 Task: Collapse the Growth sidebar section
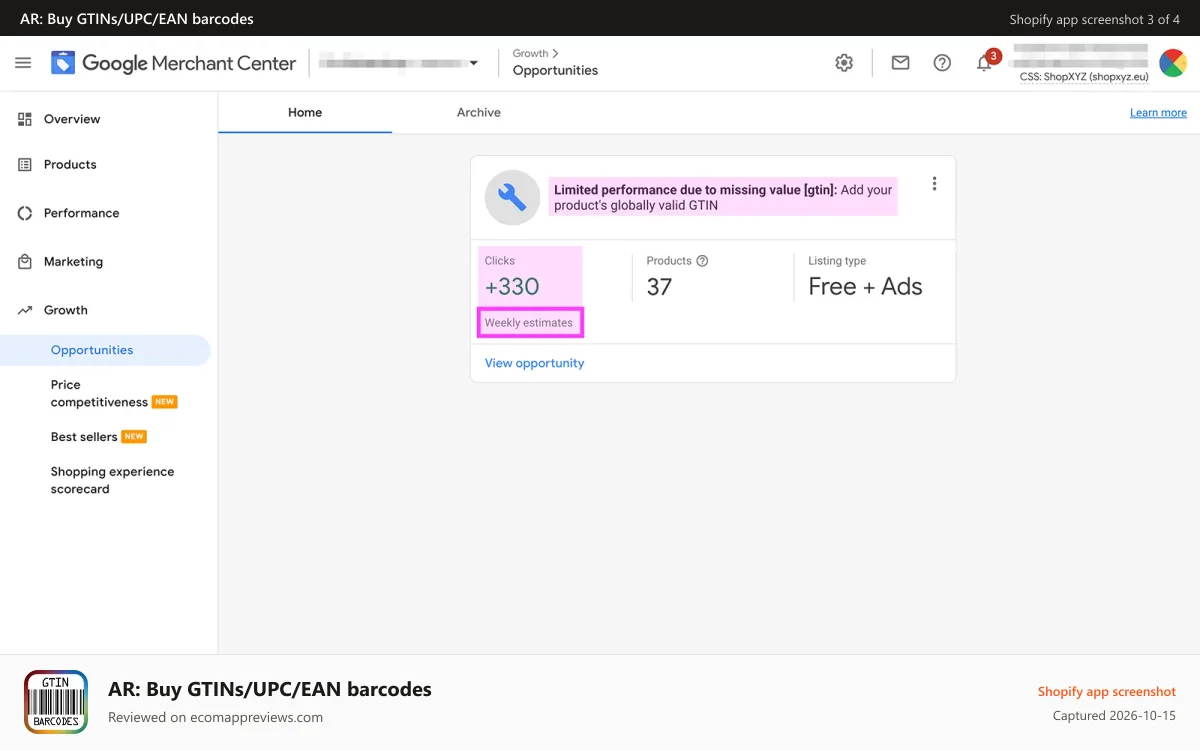[66, 310]
